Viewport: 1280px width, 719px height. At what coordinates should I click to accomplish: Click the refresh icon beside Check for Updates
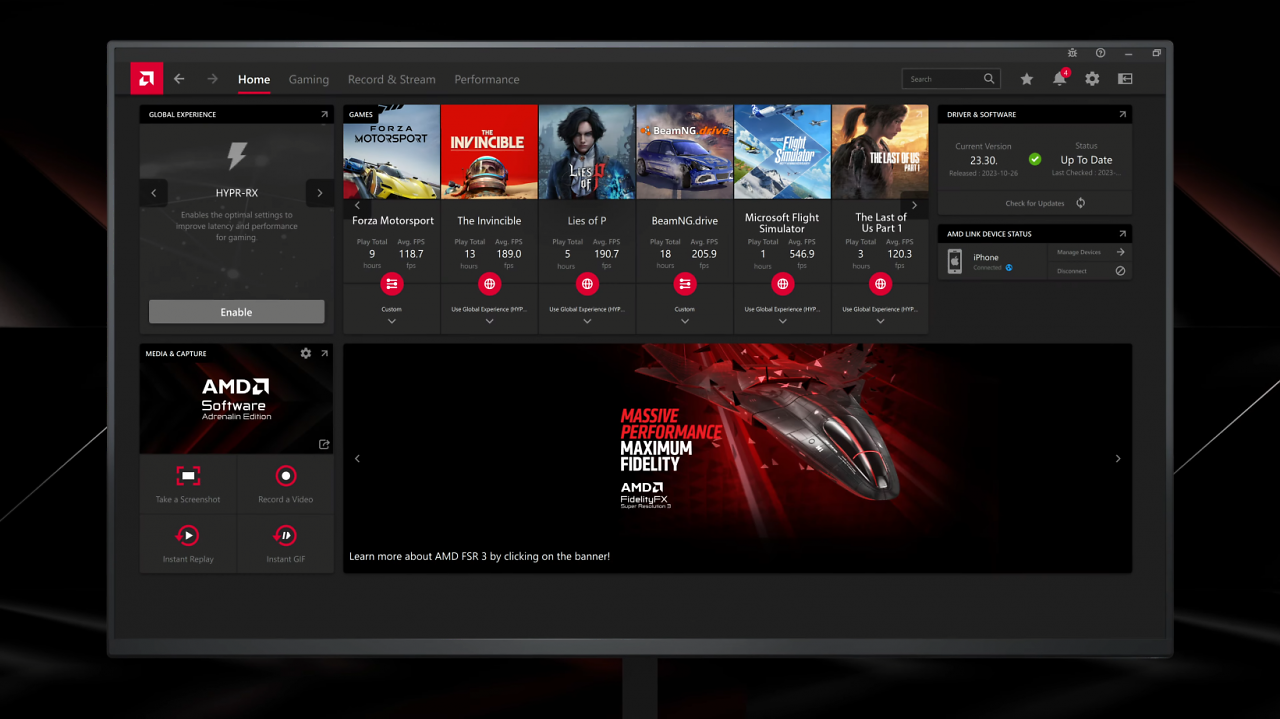(x=1080, y=203)
